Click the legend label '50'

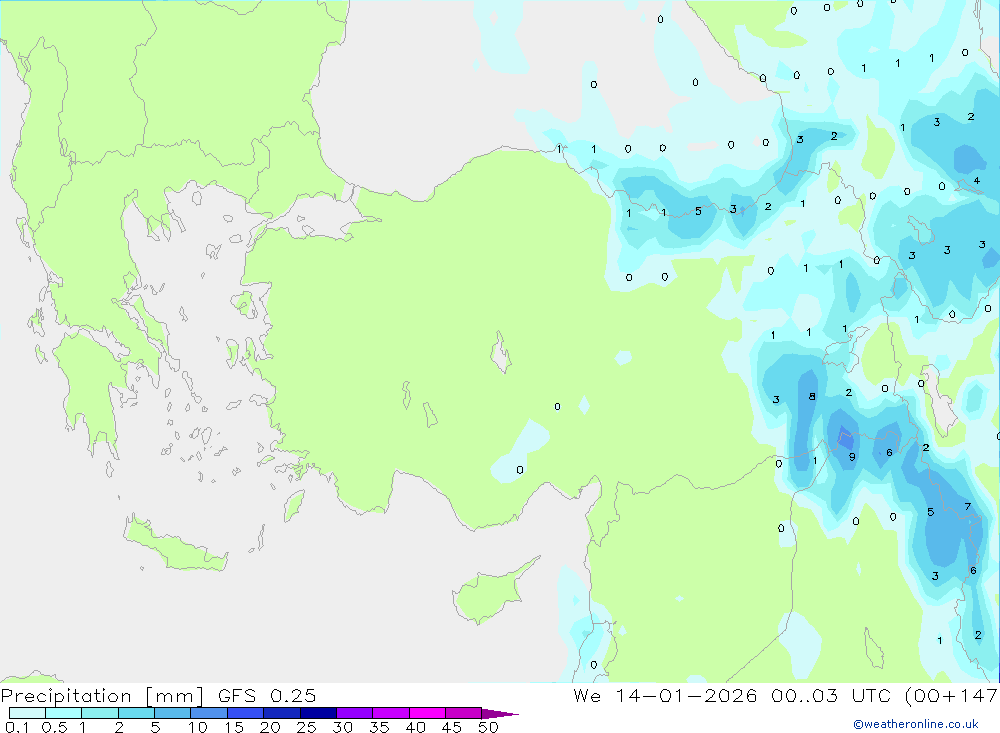click(488, 727)
